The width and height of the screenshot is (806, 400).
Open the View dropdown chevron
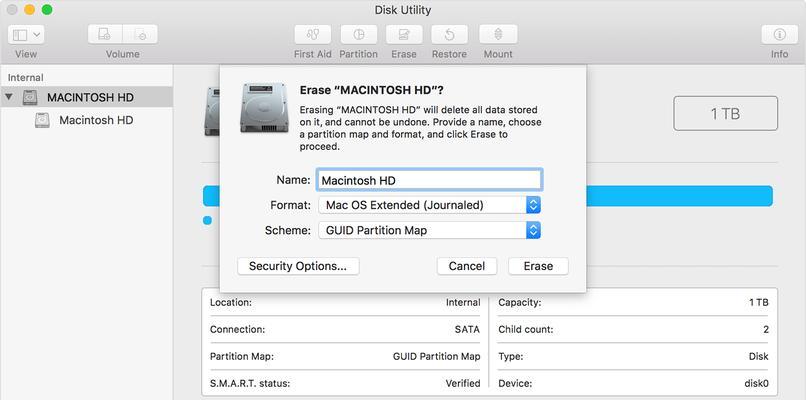click(x=37, y=34)
